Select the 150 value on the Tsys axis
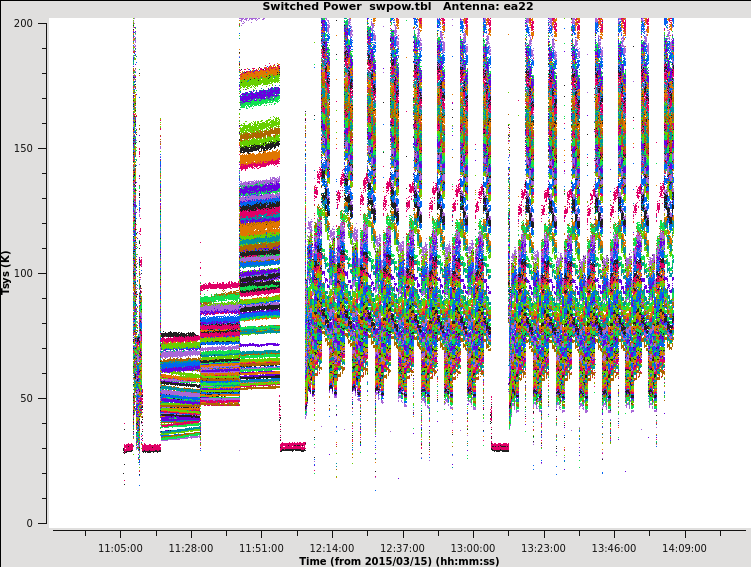Image resolution: width=751 pixels, height=567 pixels. 23,148
